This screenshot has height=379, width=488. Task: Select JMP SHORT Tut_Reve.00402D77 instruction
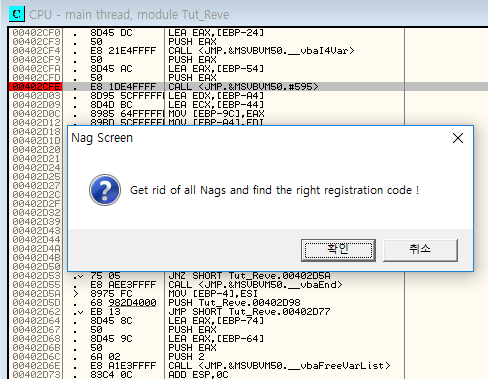pos(249,312)
